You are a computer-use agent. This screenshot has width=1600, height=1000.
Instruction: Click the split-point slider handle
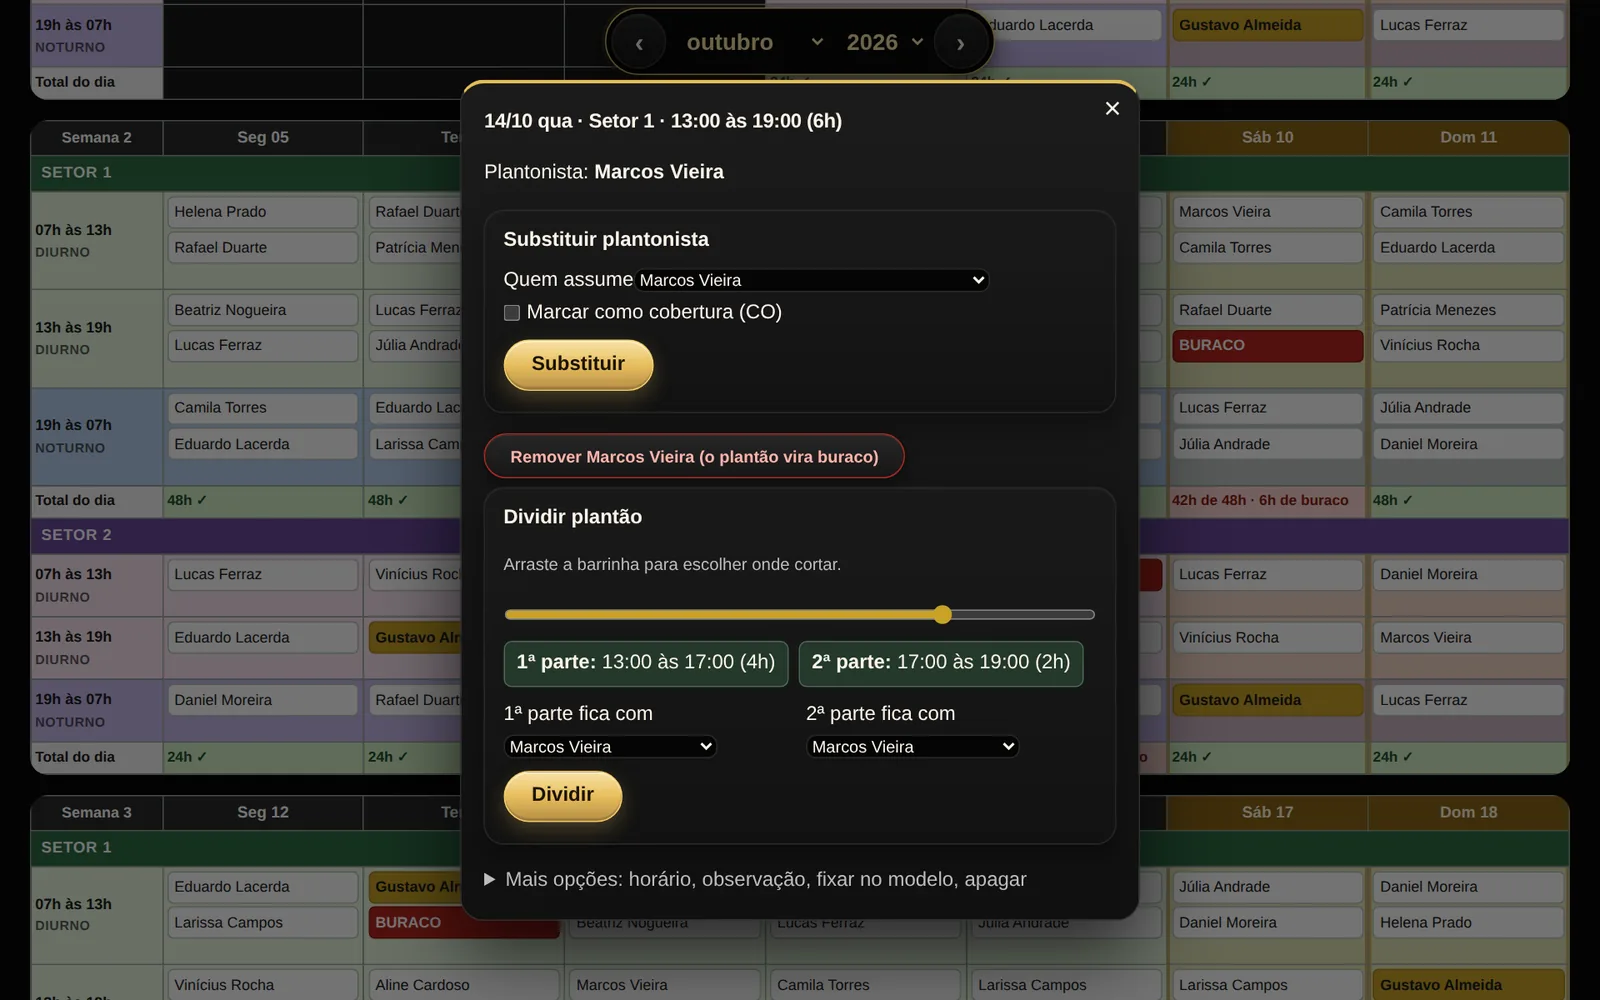click(942, 614)
